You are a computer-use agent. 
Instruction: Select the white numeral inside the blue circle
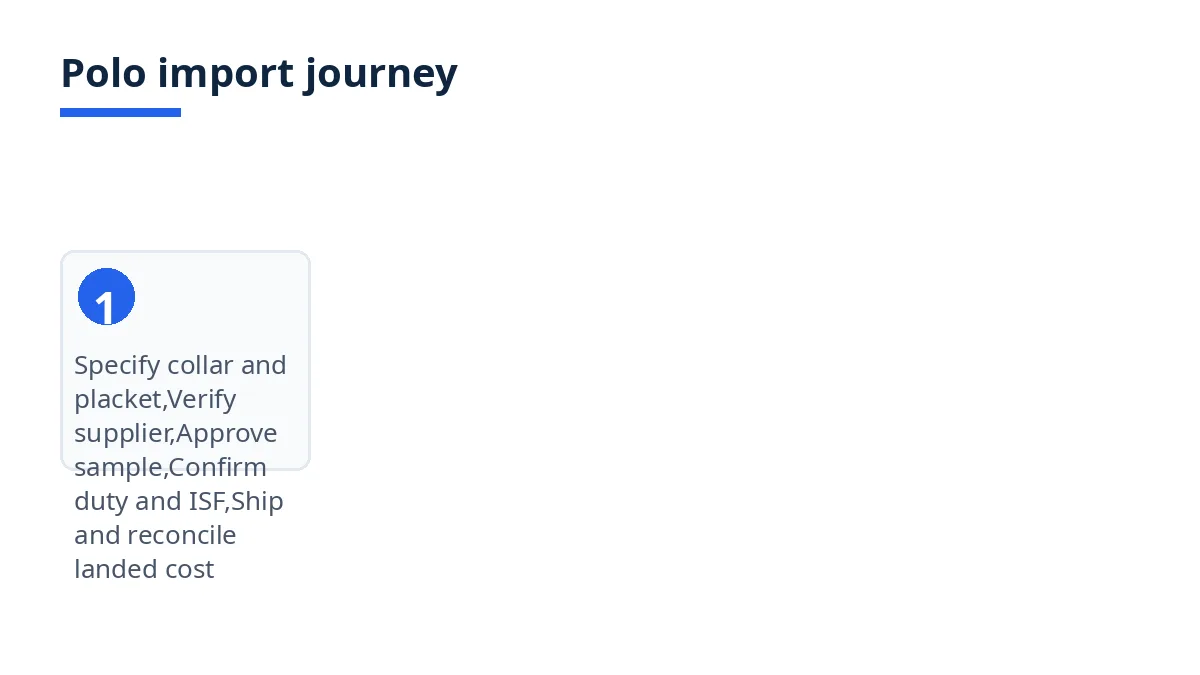(x=105, y=307)
